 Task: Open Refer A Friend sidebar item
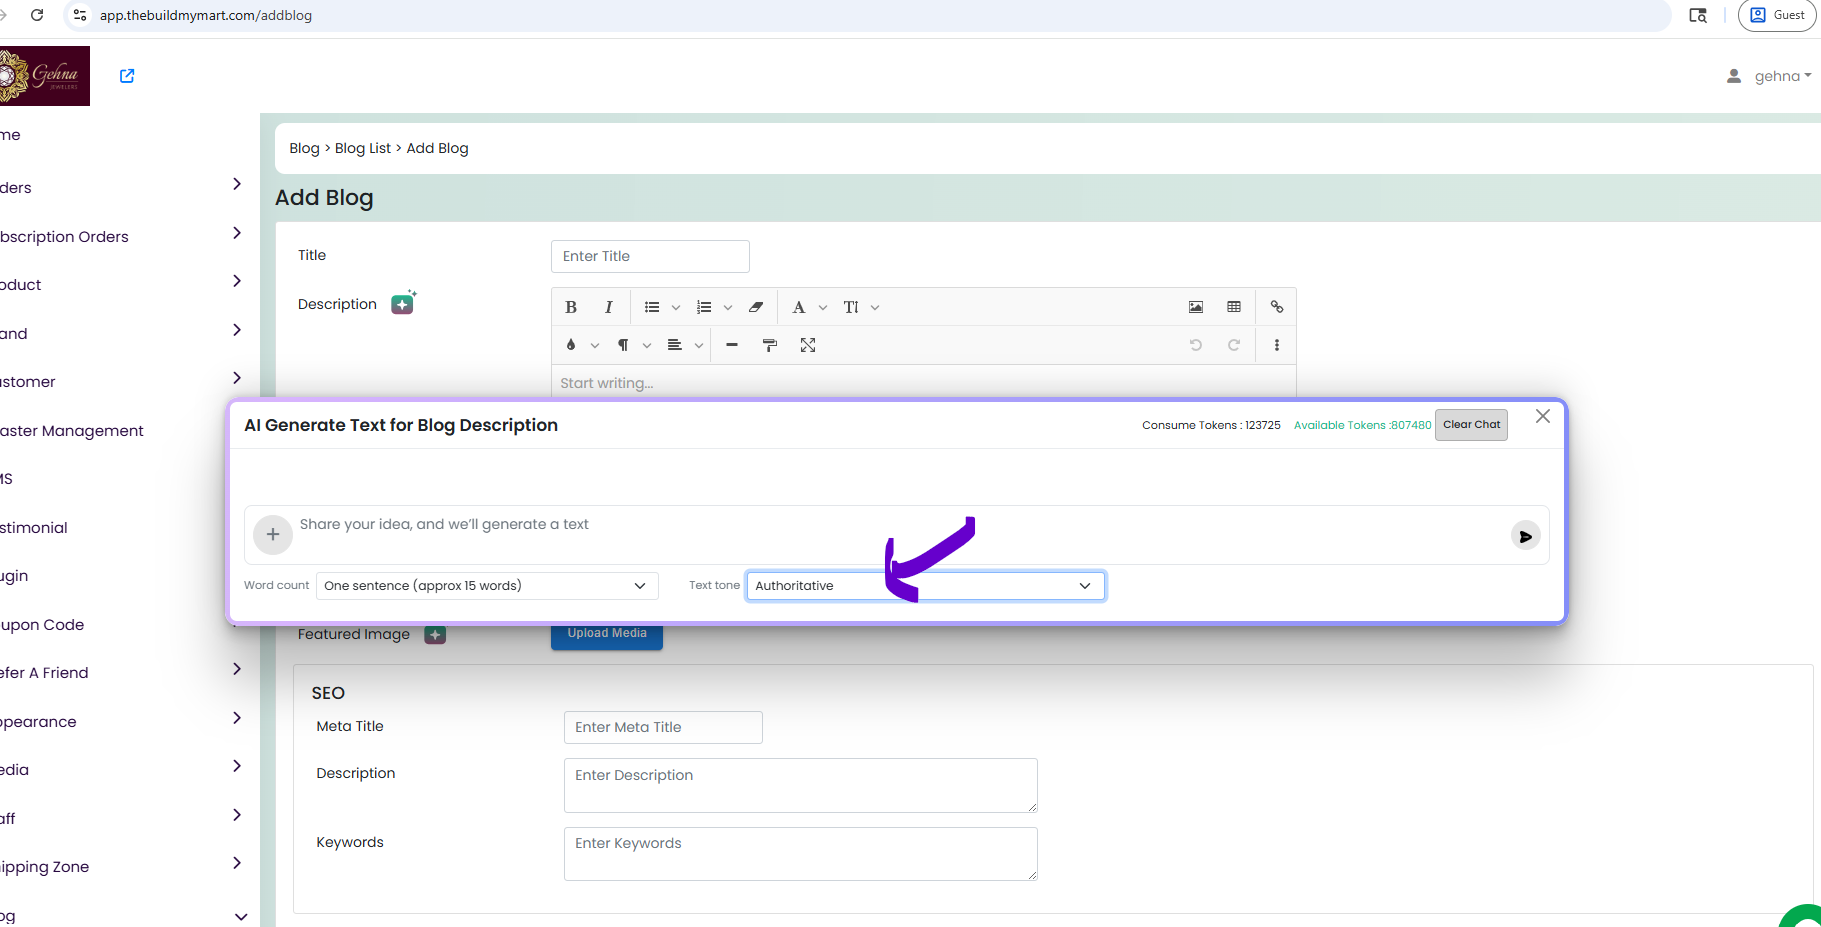[x=44, y=673]
